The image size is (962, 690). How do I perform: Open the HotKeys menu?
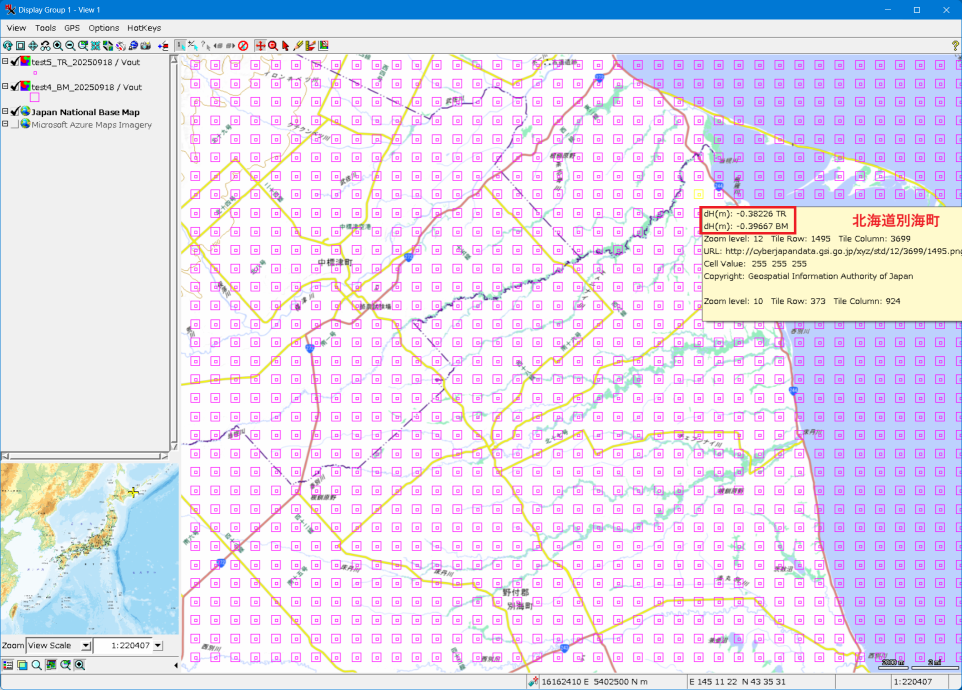point(144,28)
